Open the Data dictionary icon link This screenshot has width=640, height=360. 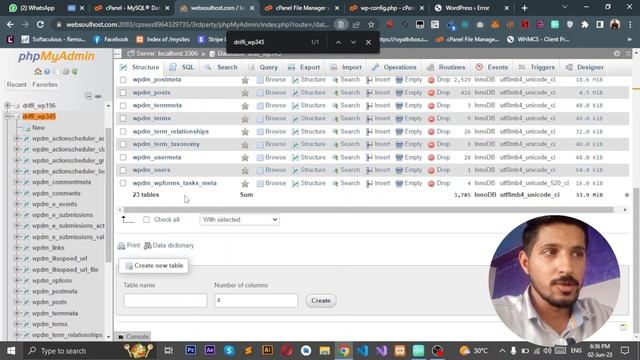click(x=148, y=246)
